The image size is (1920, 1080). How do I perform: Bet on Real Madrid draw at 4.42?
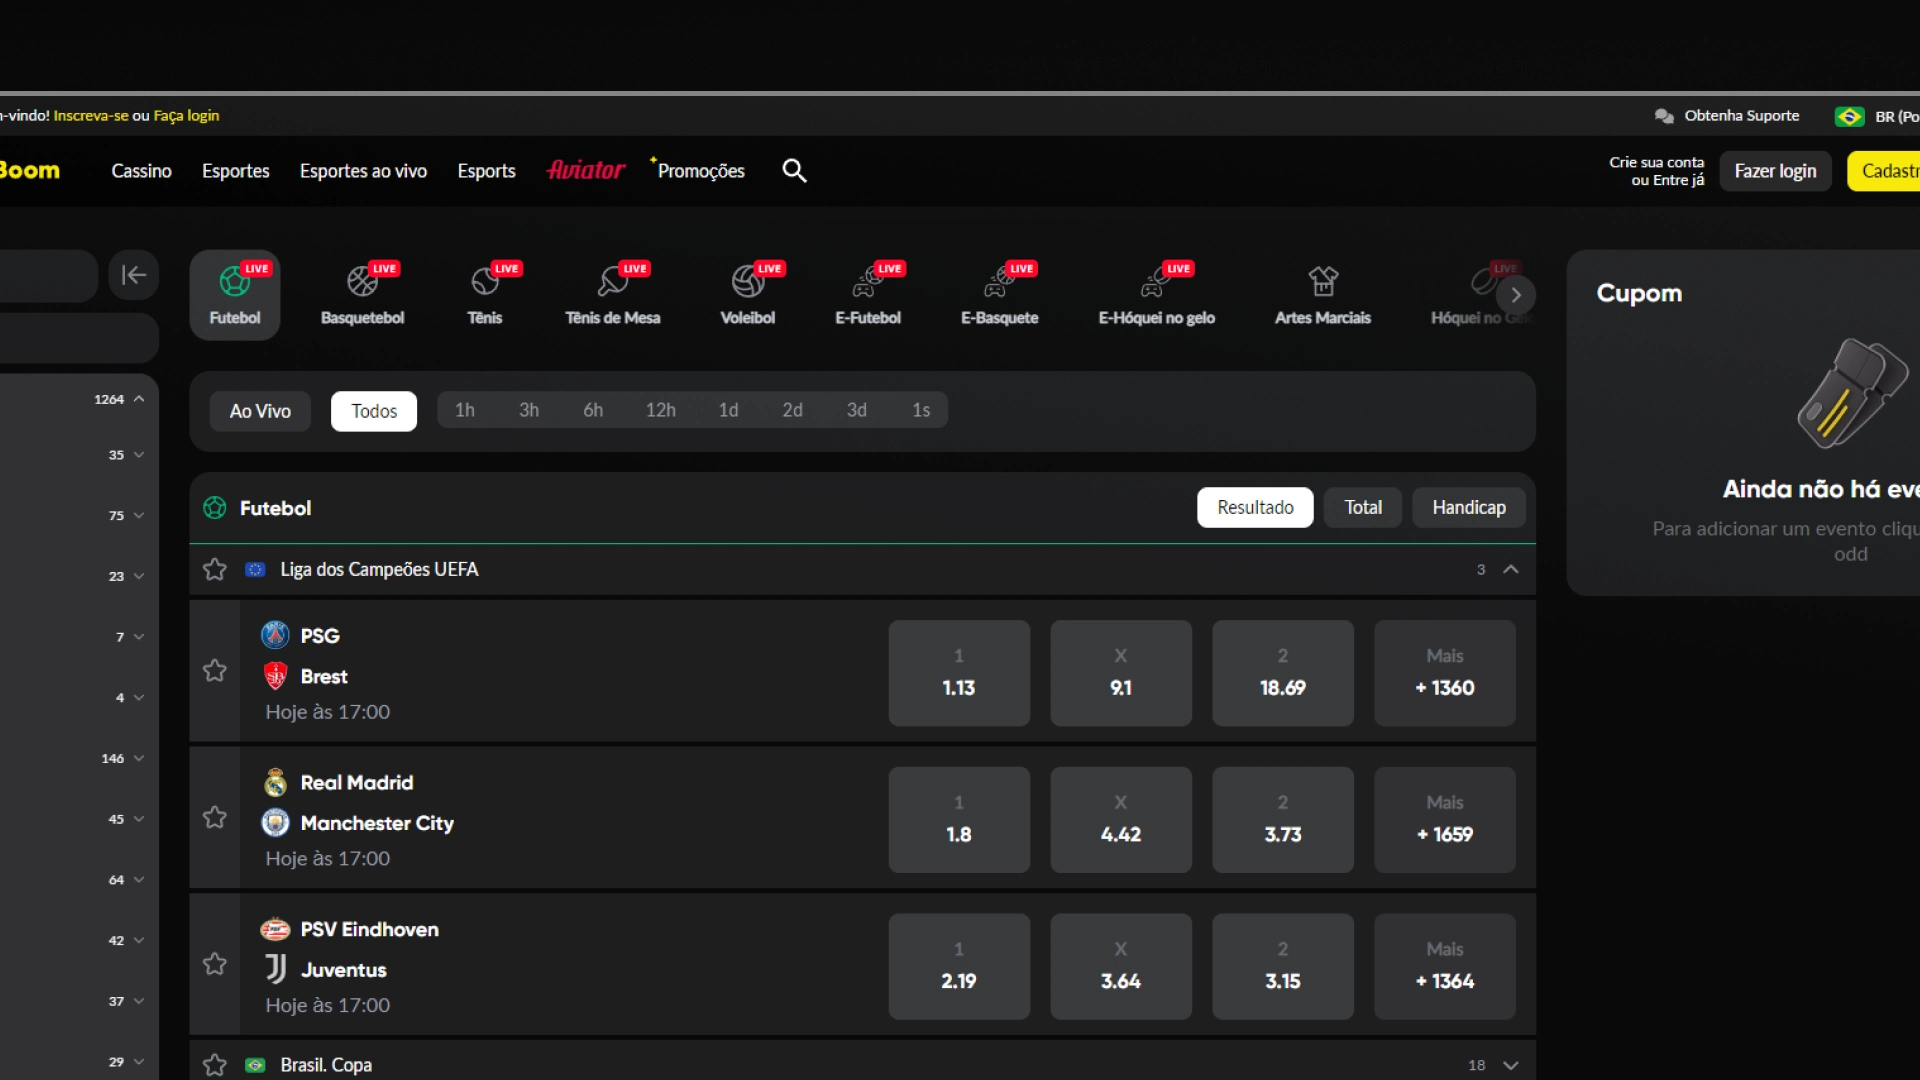[x=1121, y=820]
